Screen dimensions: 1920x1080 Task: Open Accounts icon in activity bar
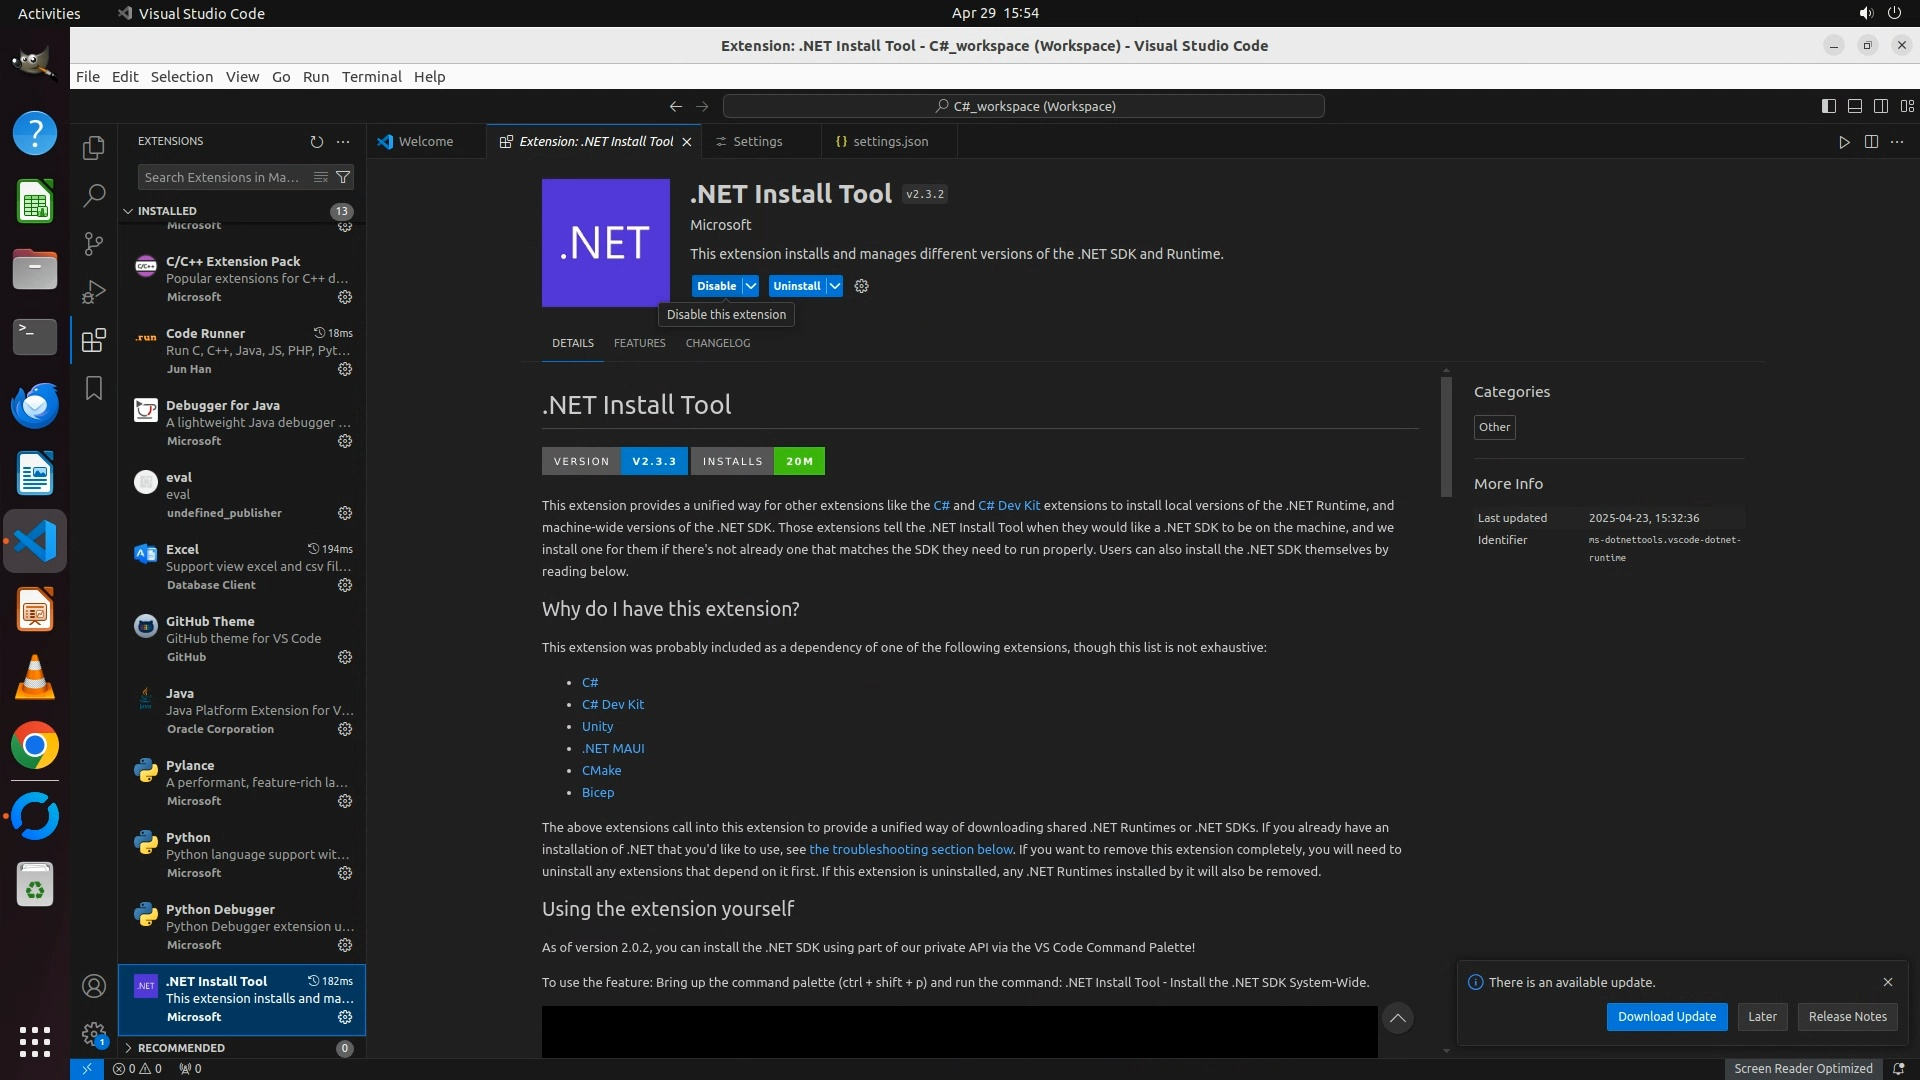coord(94,987)
